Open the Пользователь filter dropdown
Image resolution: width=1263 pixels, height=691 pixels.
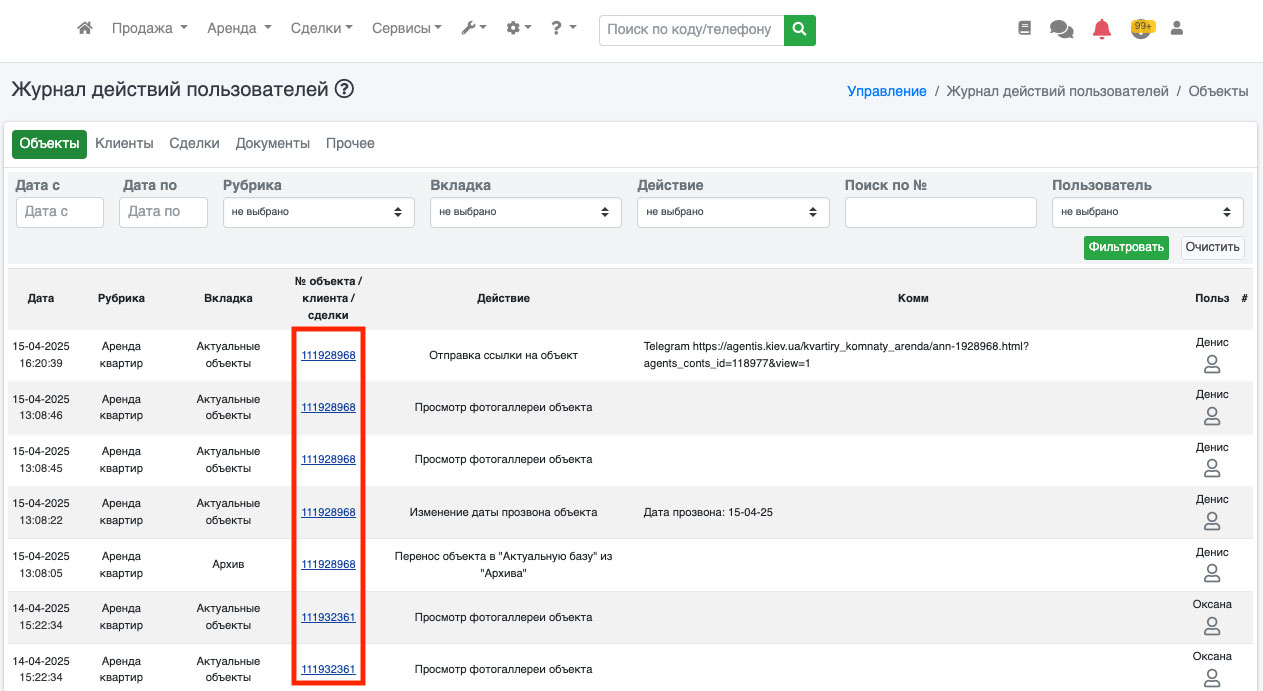tap(1147, 212)
